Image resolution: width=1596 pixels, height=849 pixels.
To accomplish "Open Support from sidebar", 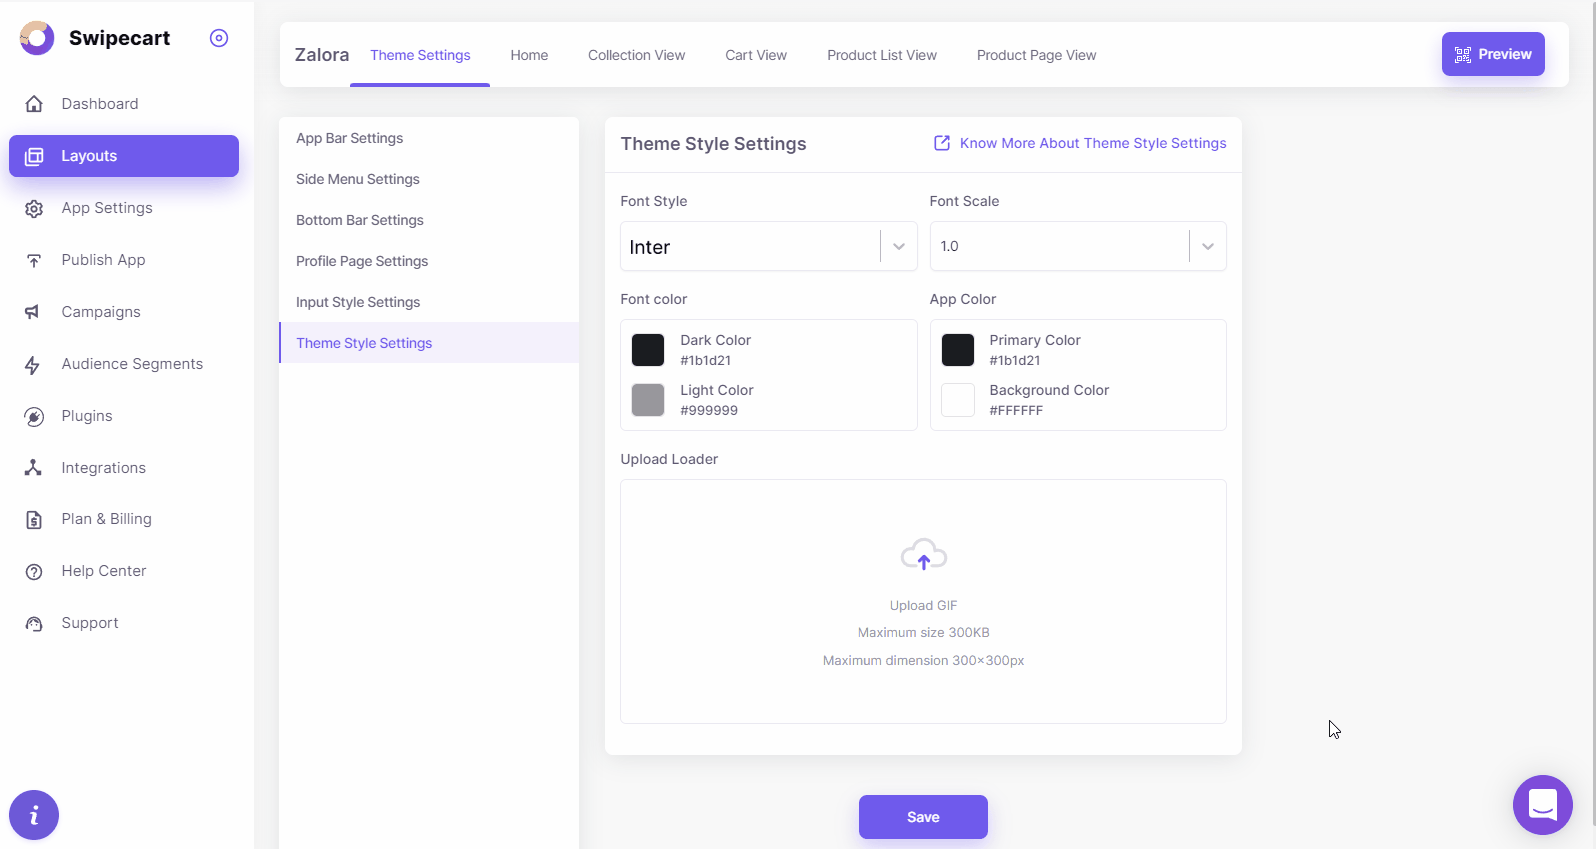I will pyautogui.click(x=124, y=623).
